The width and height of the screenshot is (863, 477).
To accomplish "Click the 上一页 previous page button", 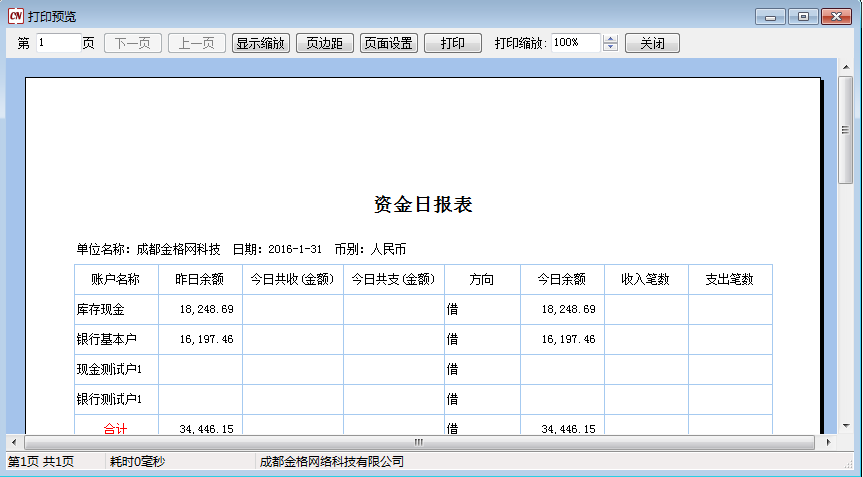I will pos(196,43).
